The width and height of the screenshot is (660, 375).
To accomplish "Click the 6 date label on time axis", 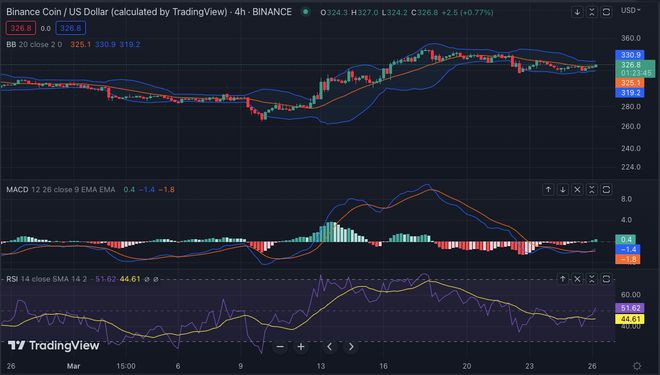I will (x=178, y=366).
